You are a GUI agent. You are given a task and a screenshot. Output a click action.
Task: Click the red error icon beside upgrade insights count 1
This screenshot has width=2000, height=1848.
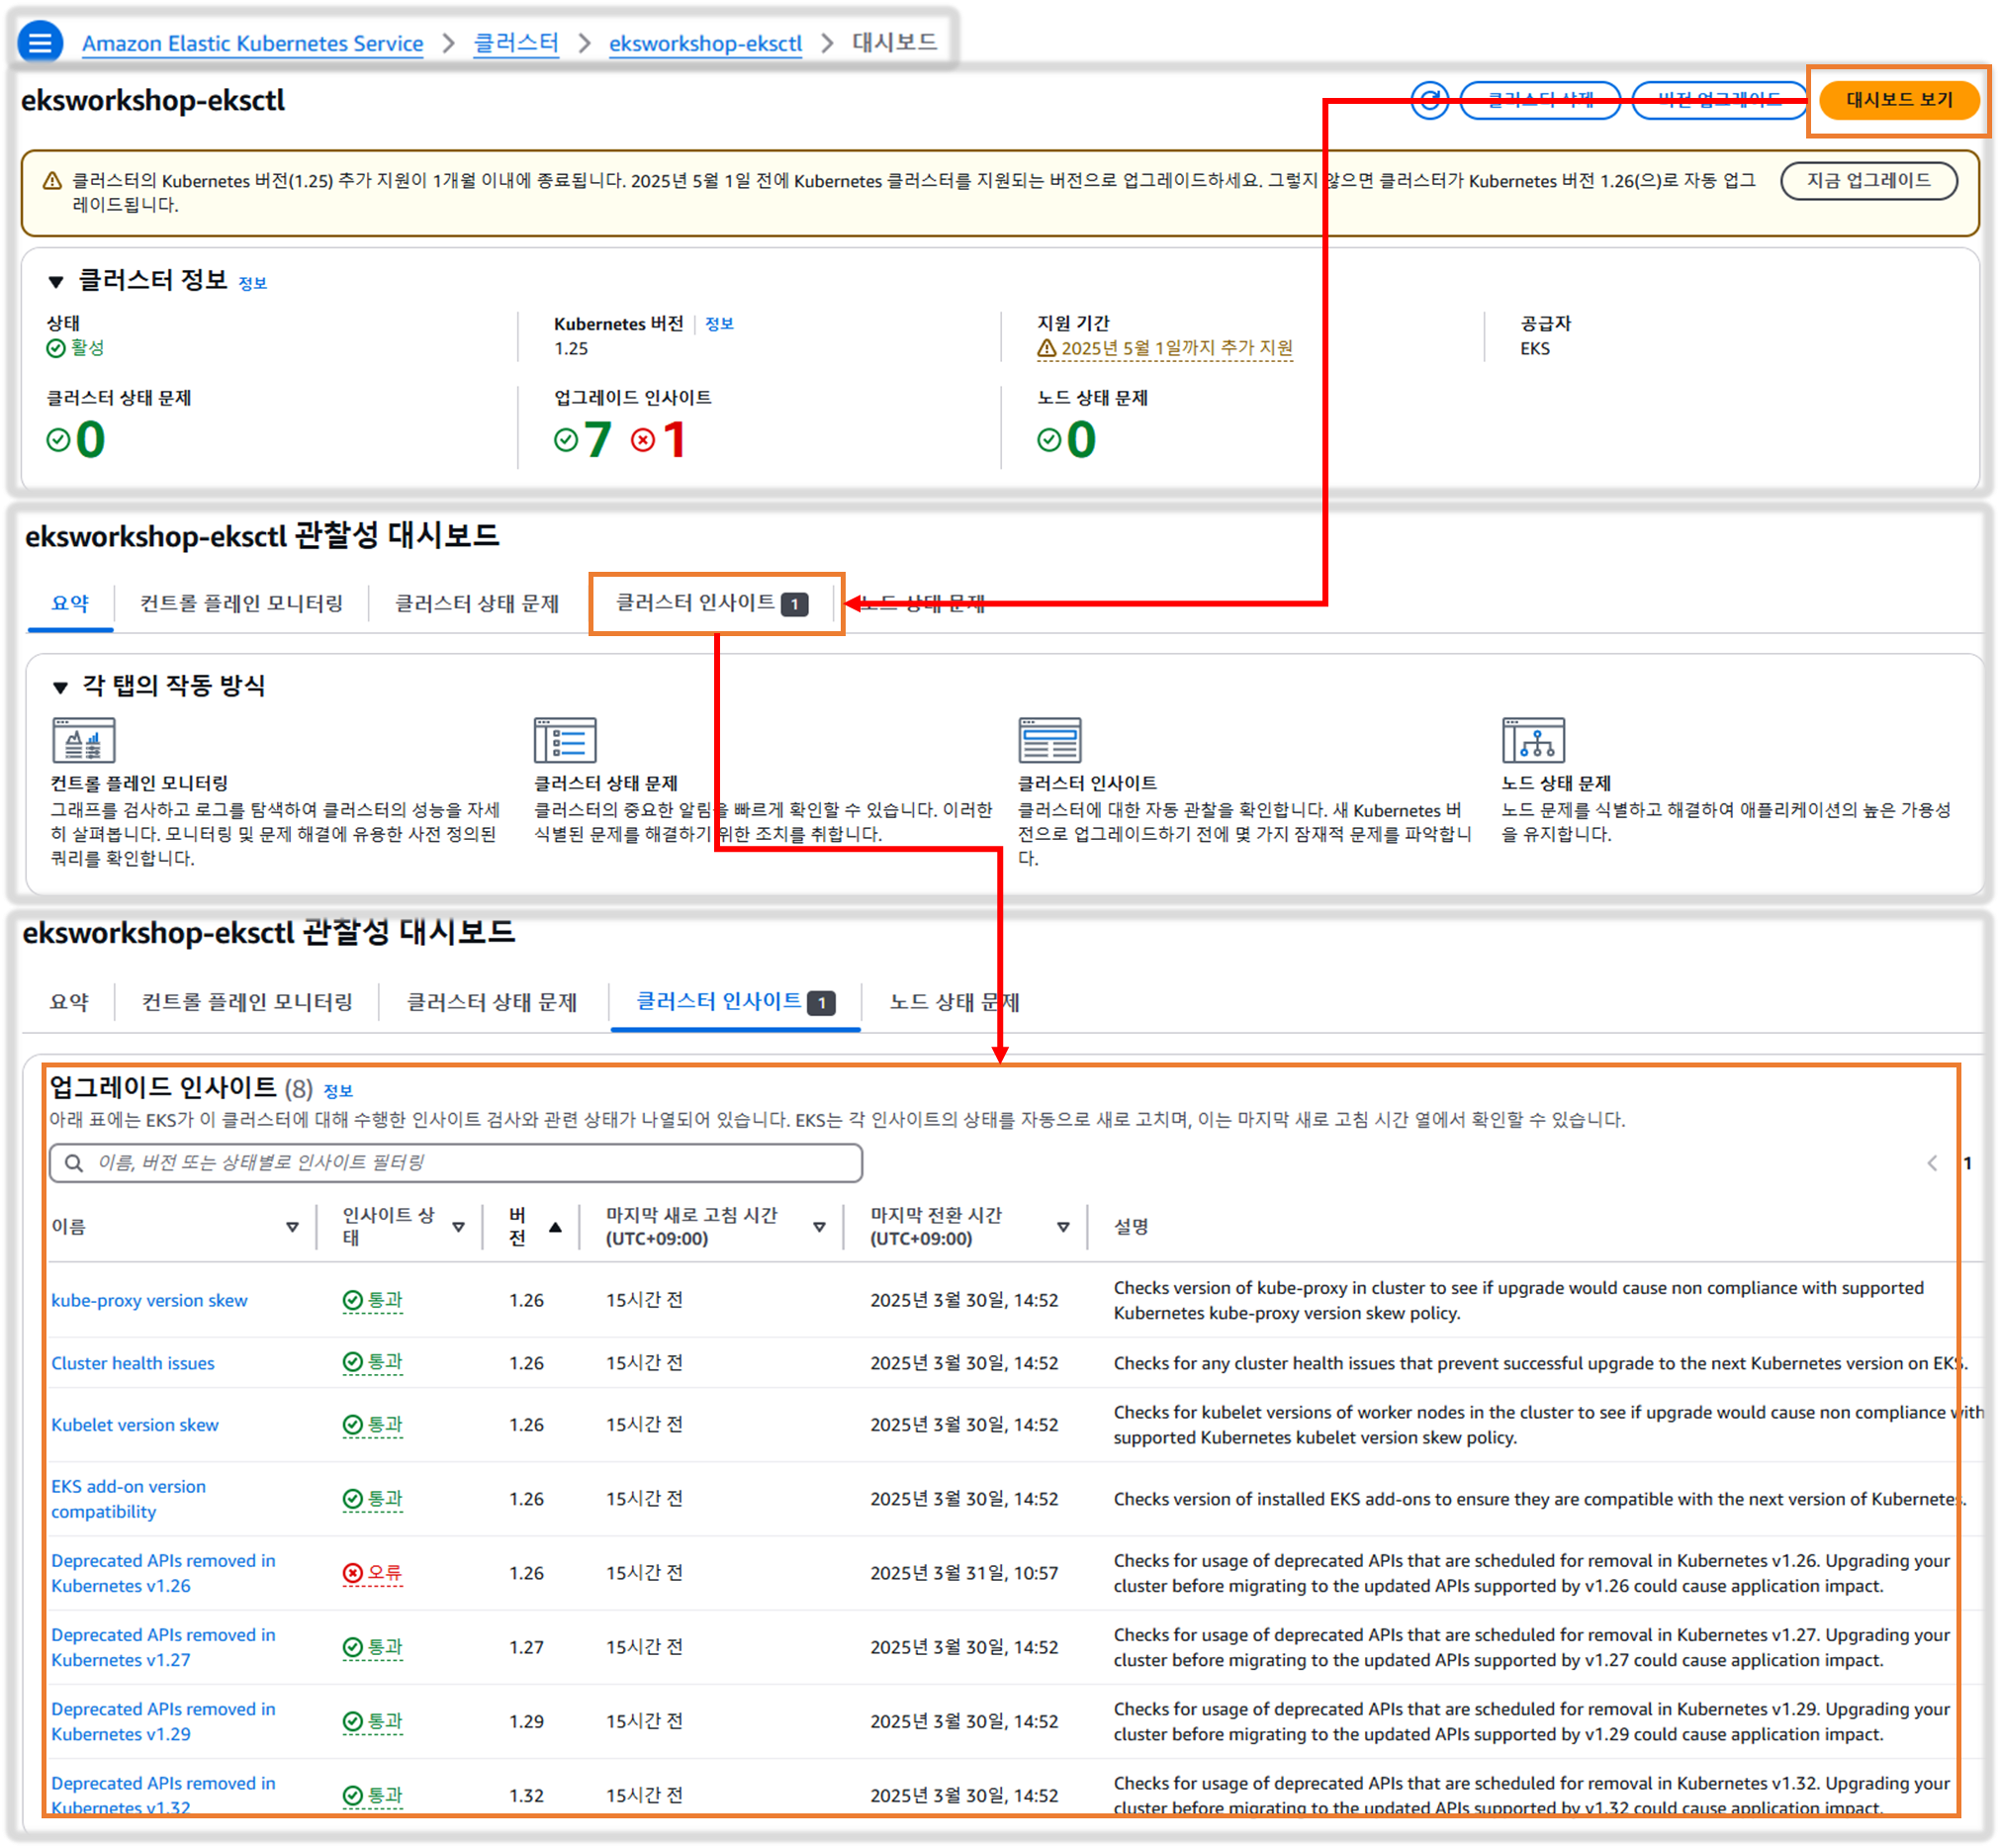pyautogui.click(x=643, y=440)
